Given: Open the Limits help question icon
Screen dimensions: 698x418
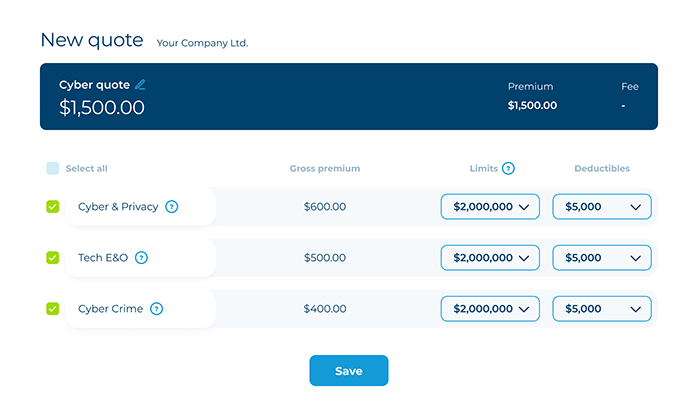Looking at the screenshot, I should (508, 168).
